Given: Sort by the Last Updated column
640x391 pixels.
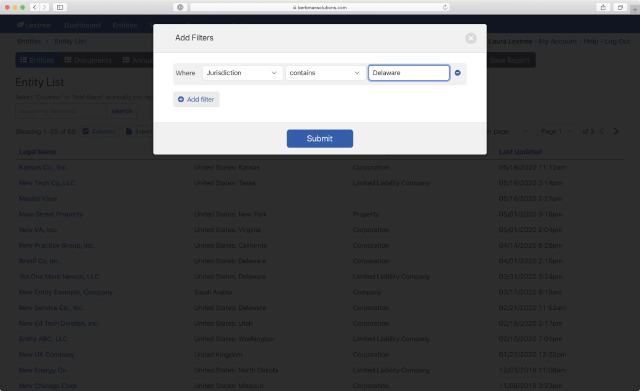Looking at the screenshot, I should tap(520, 151).
